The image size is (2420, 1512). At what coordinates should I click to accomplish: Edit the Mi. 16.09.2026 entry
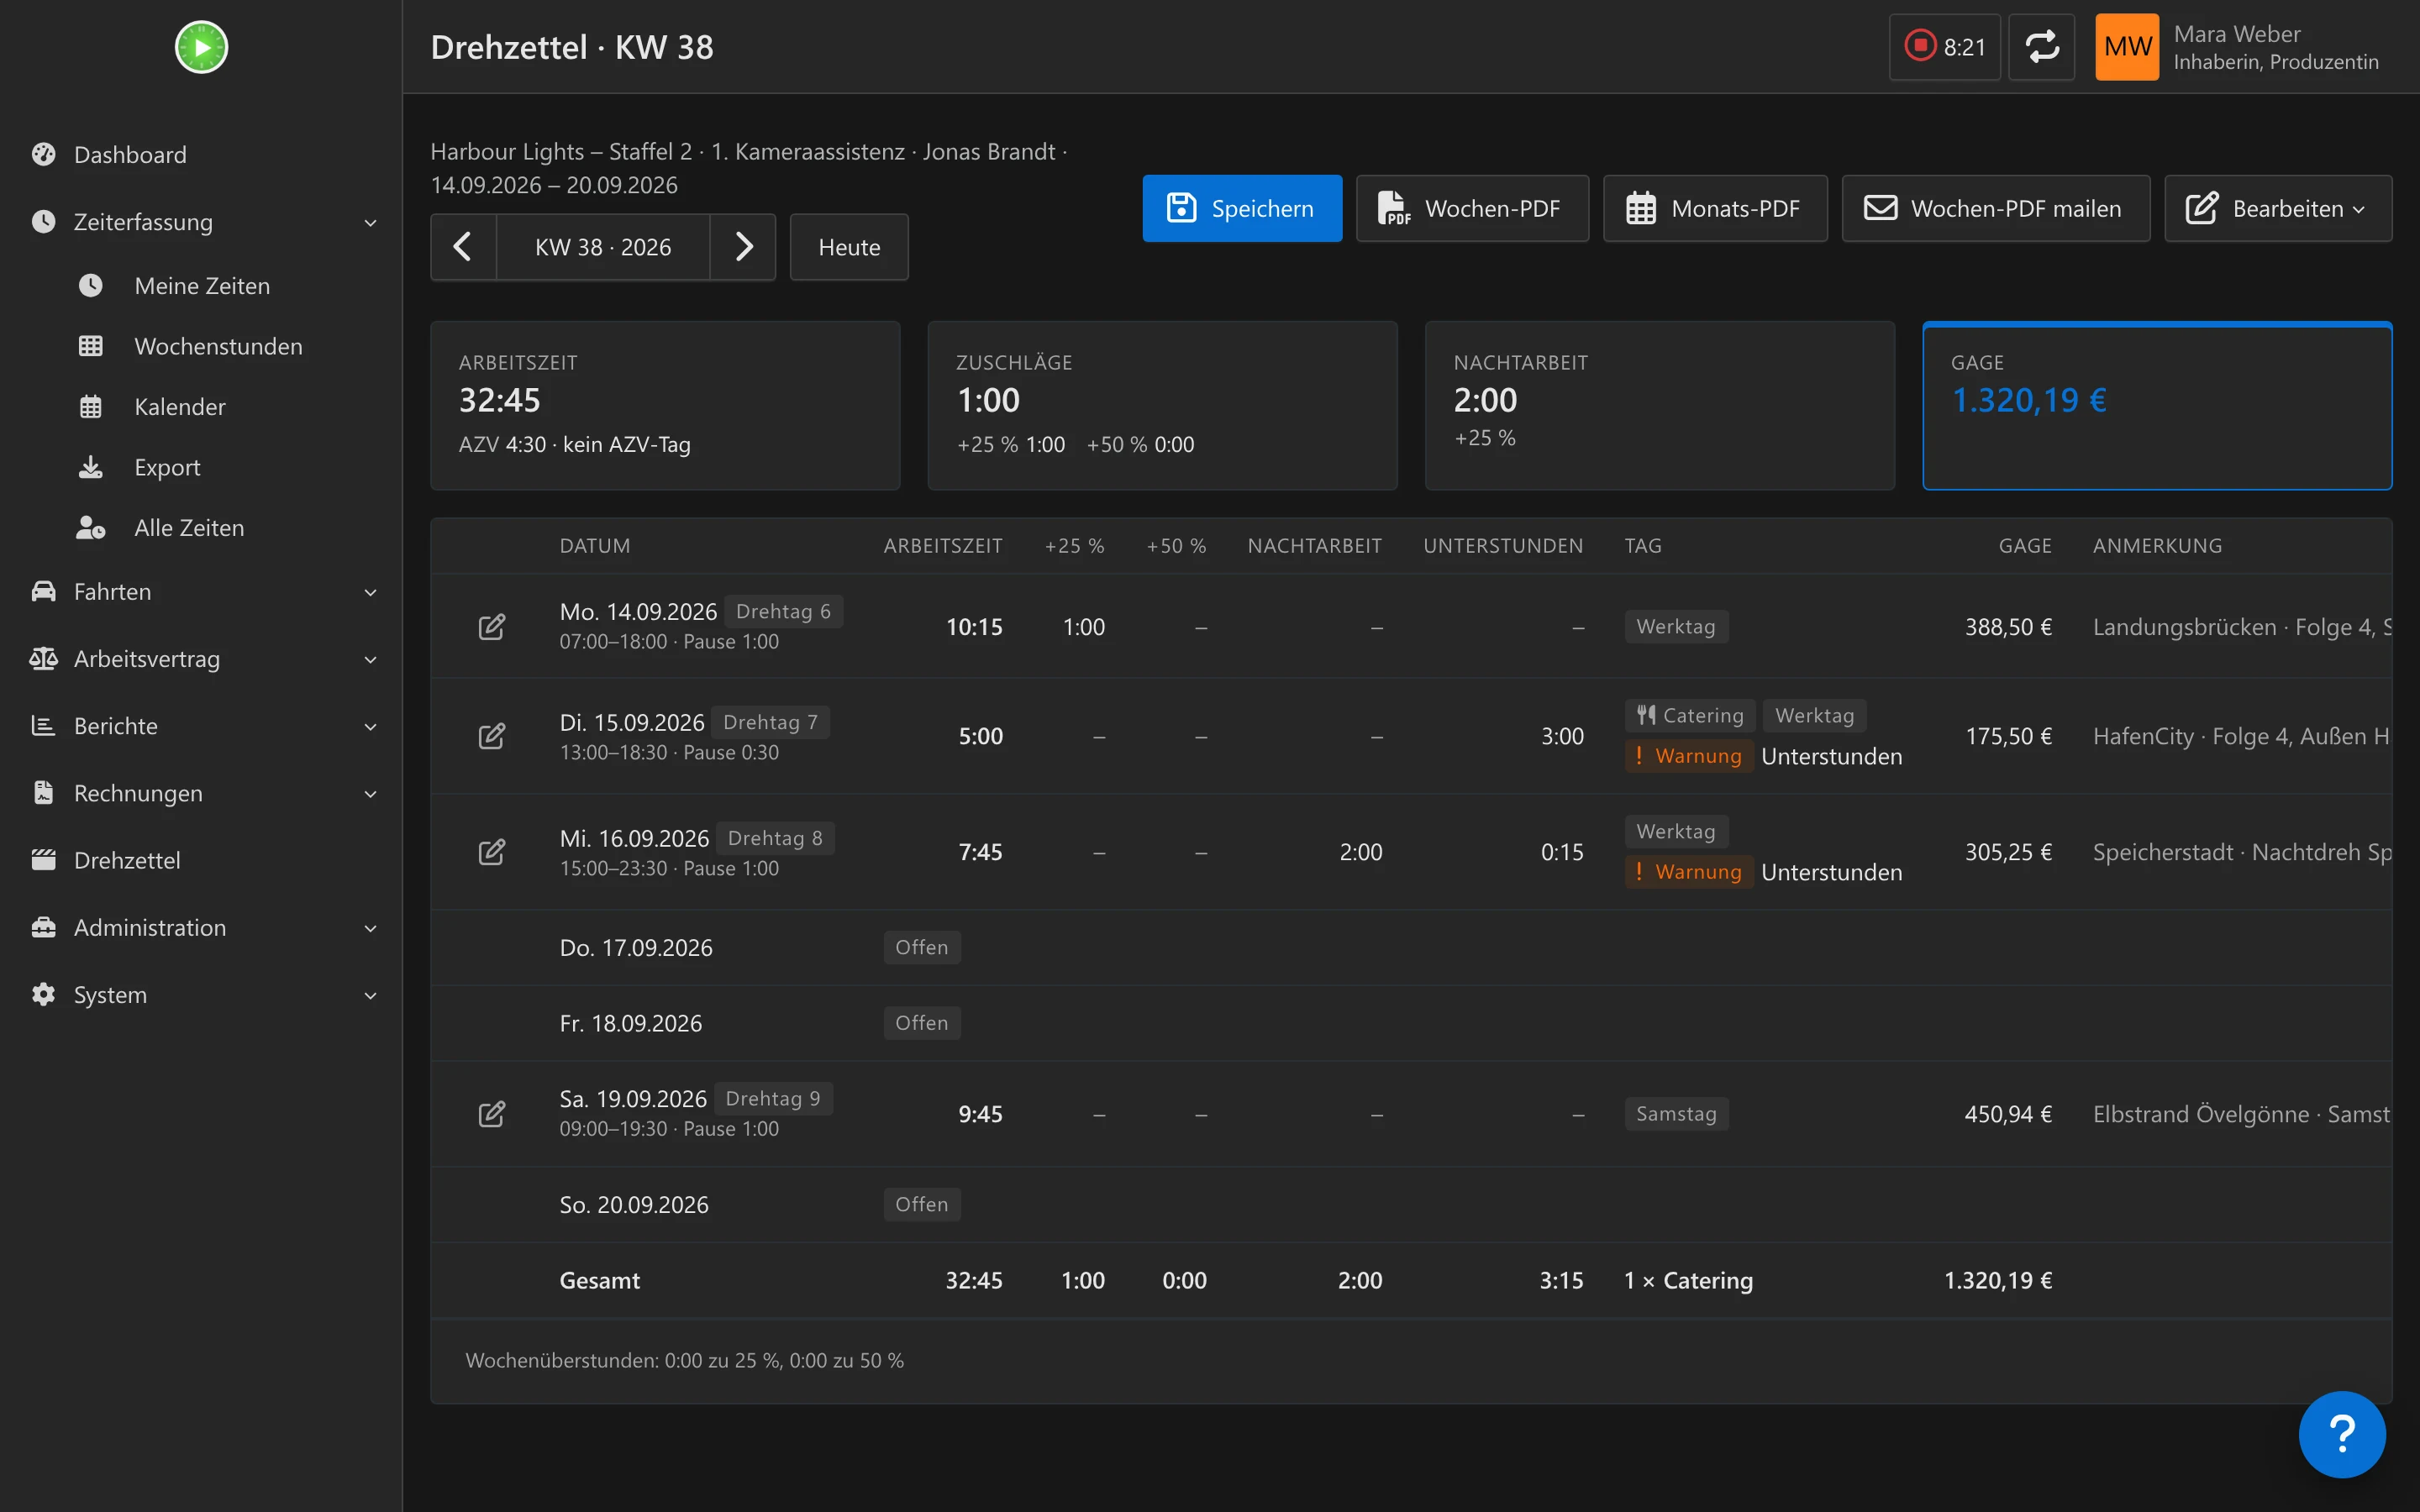pyautogui.click(x=491, y=852)
